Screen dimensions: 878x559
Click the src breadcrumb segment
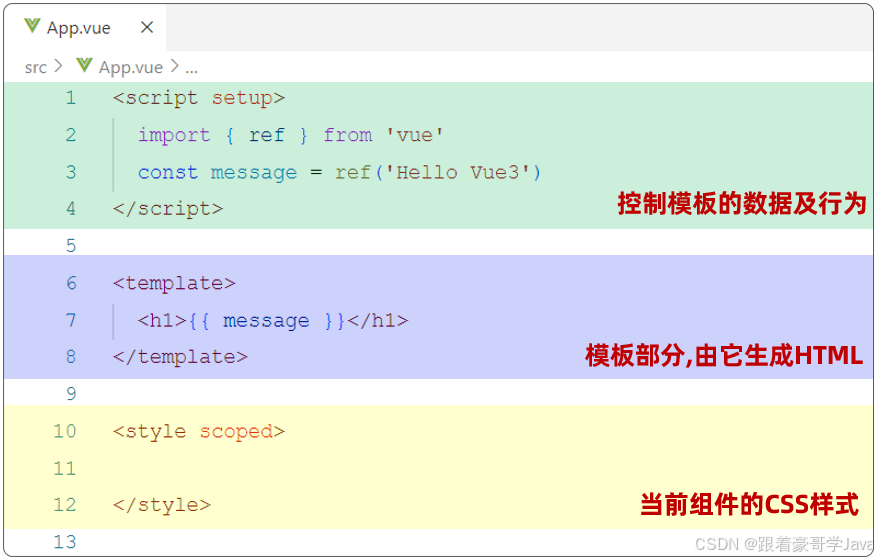(x=35, y=67)
